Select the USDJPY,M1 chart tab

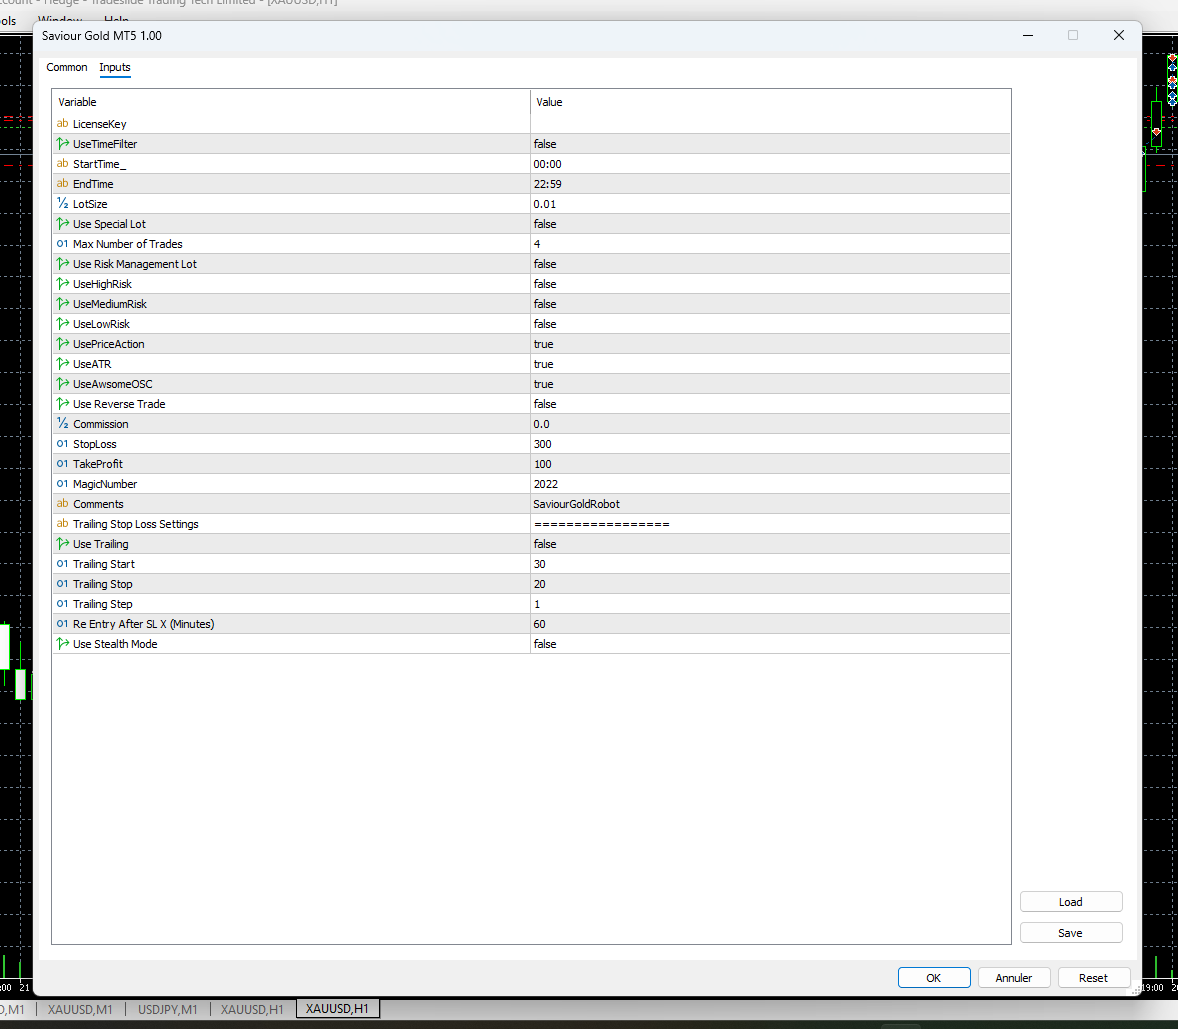167,1009
